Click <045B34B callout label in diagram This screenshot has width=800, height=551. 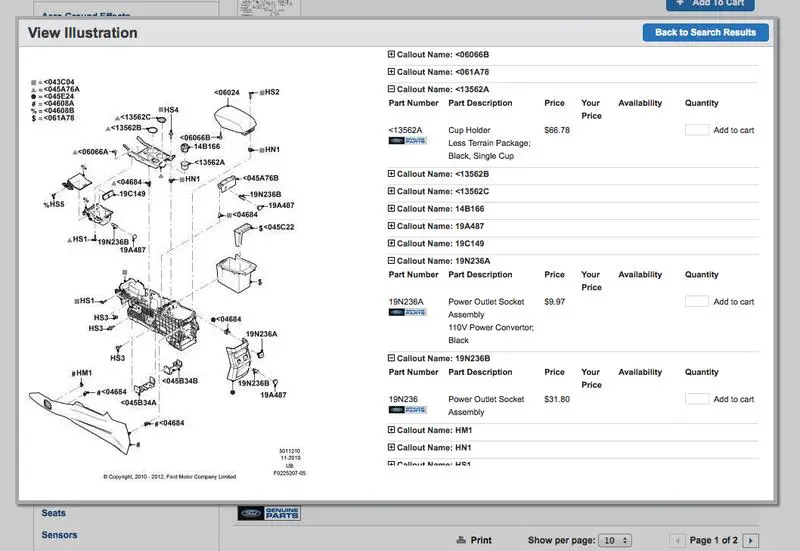click(180, 381)
